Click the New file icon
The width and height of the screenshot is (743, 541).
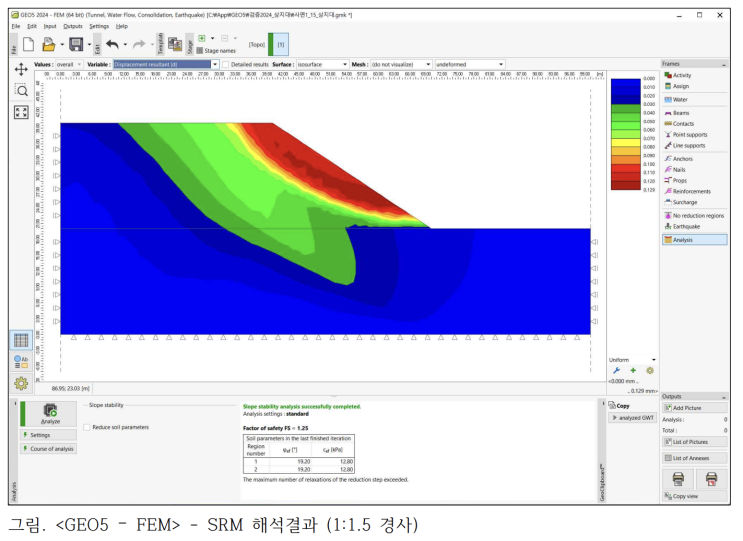pyautogui.click(x=28, y=45)
